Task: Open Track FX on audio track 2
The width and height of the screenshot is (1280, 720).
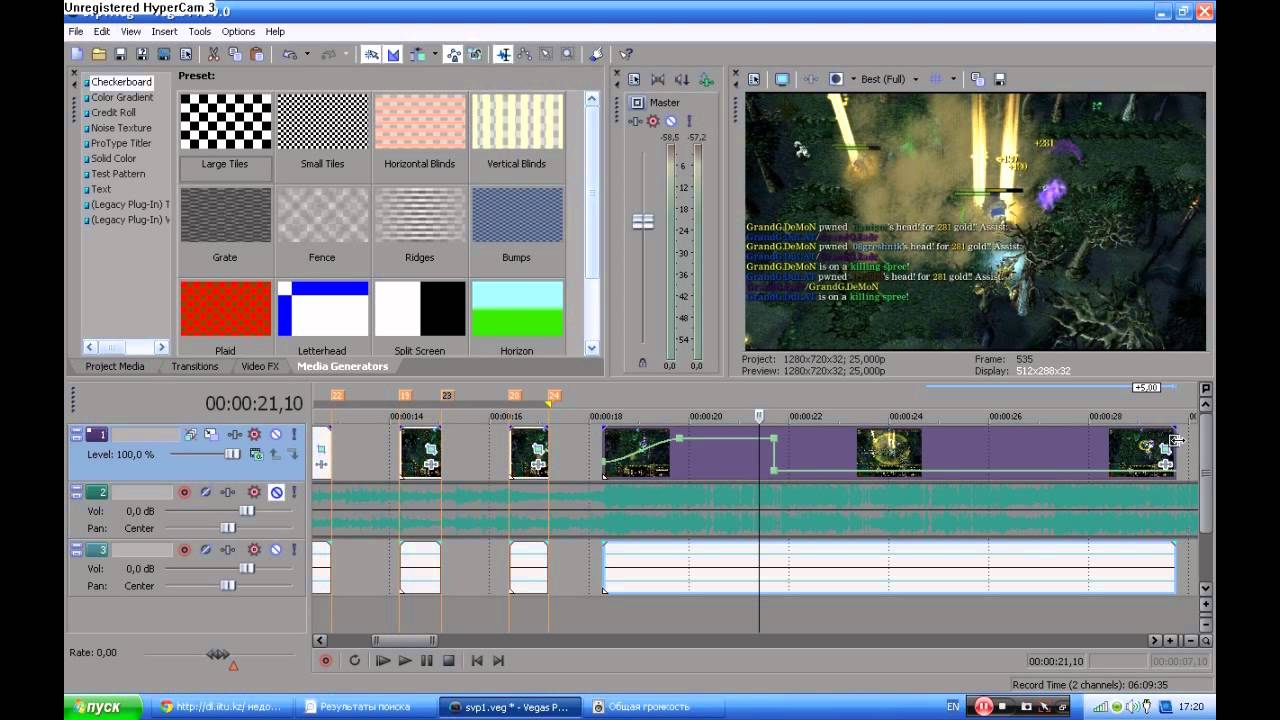Action: [x=228, y=493]
